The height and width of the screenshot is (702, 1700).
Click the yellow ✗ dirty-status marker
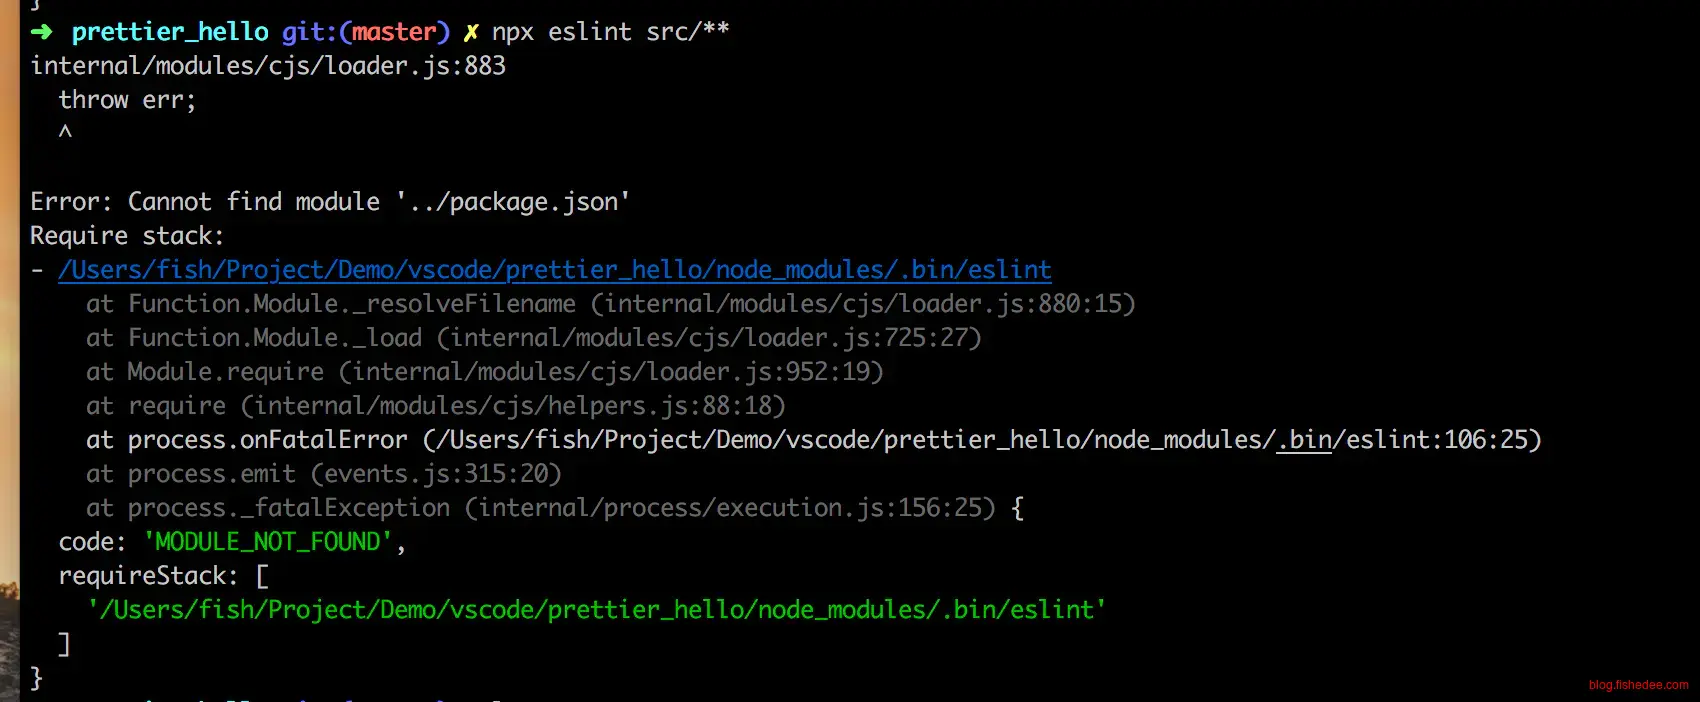click(x=470, y=33)
